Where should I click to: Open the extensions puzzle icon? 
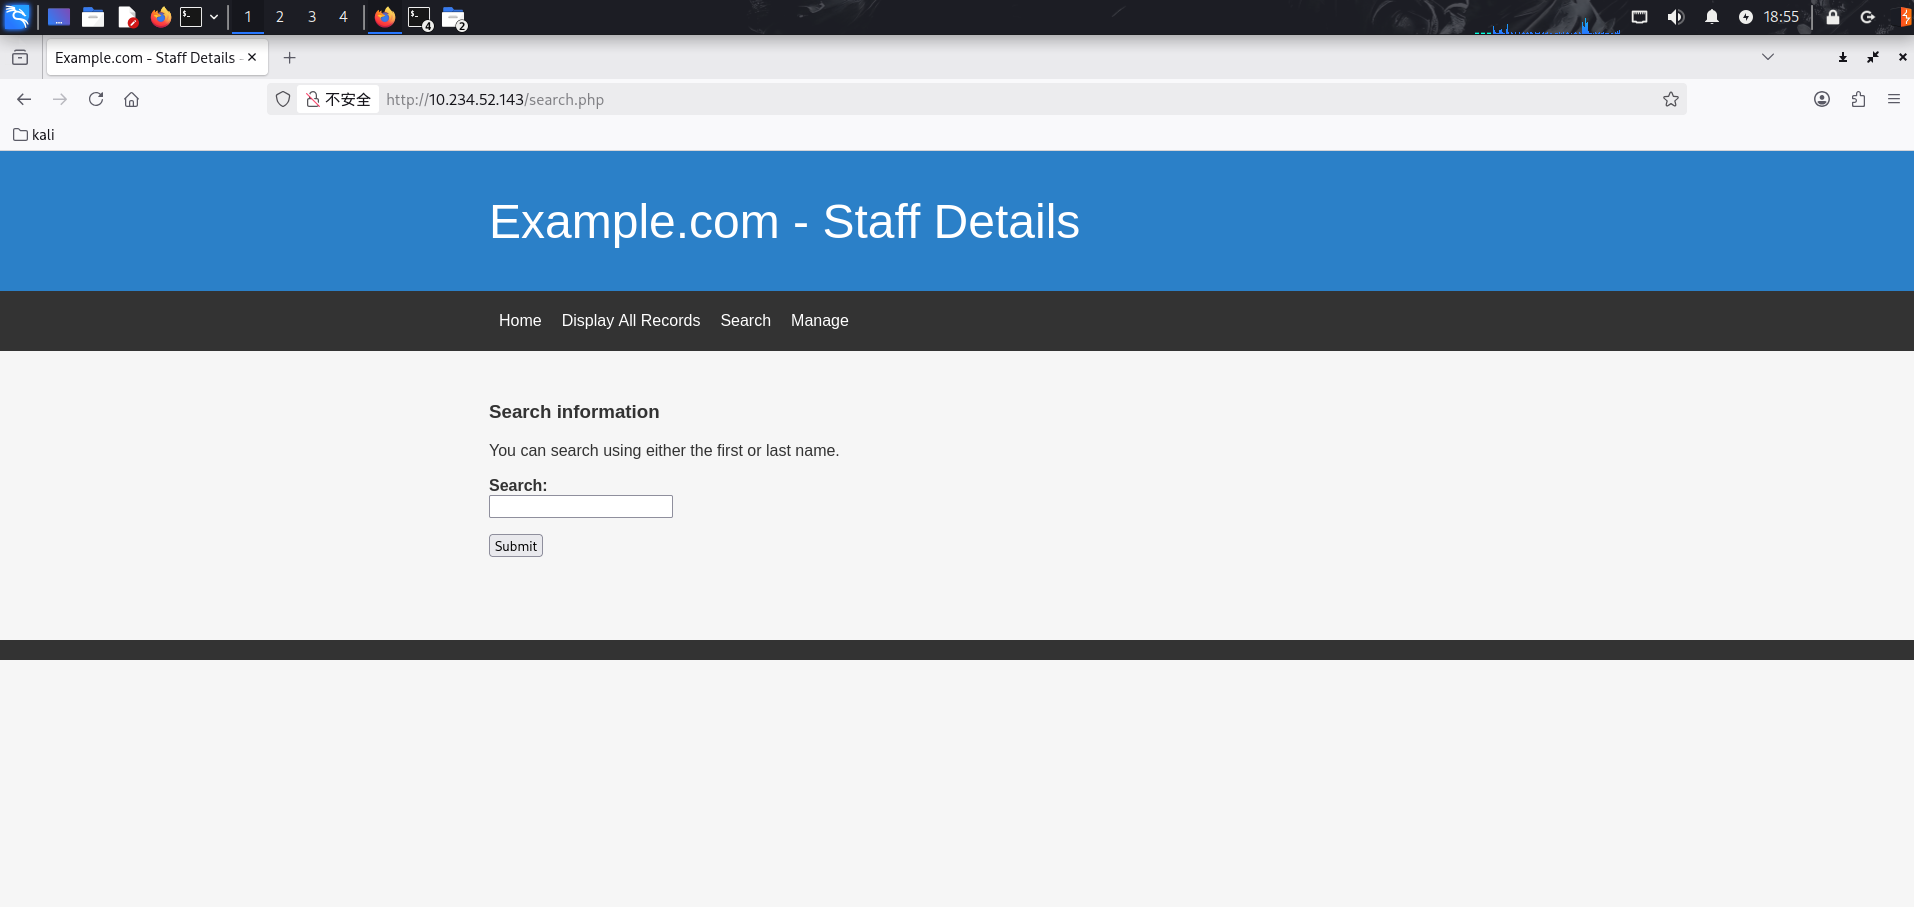[1858, 99]
